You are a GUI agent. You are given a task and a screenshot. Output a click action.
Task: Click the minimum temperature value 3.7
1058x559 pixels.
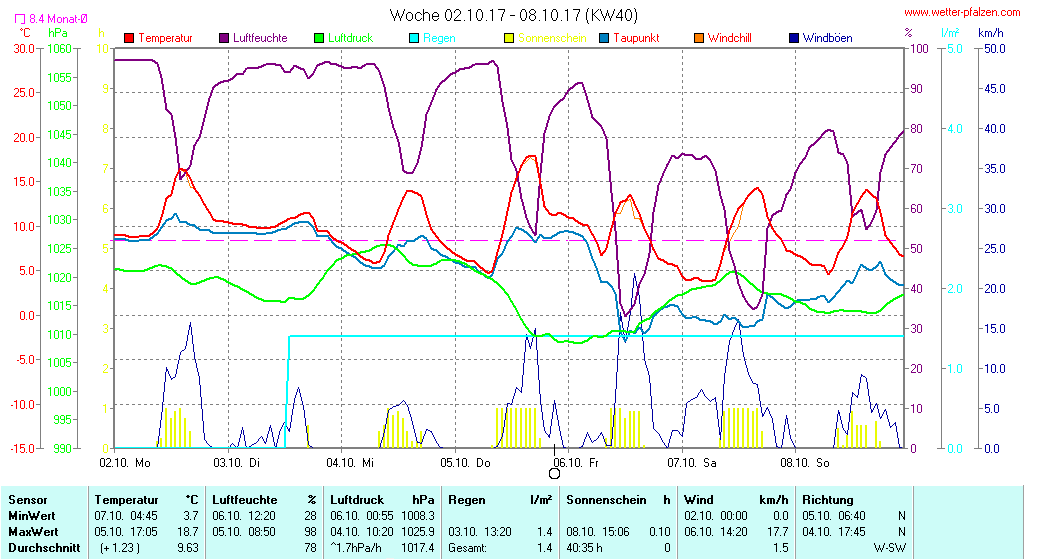click(x=191, y=516)
